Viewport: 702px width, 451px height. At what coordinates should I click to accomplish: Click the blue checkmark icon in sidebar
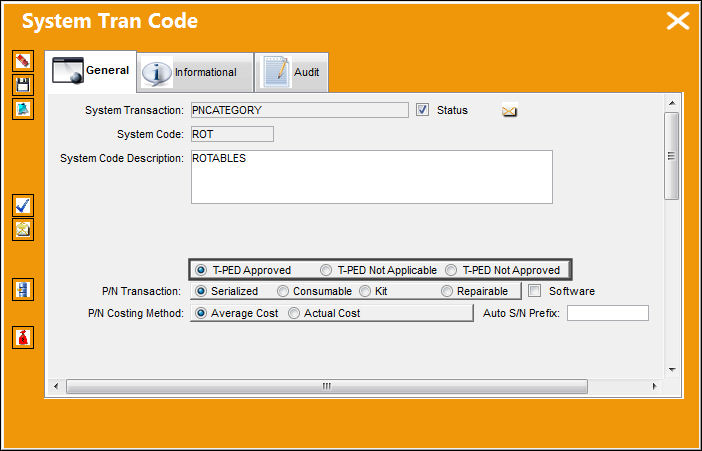pyautogui.click(x=23, y=206)
